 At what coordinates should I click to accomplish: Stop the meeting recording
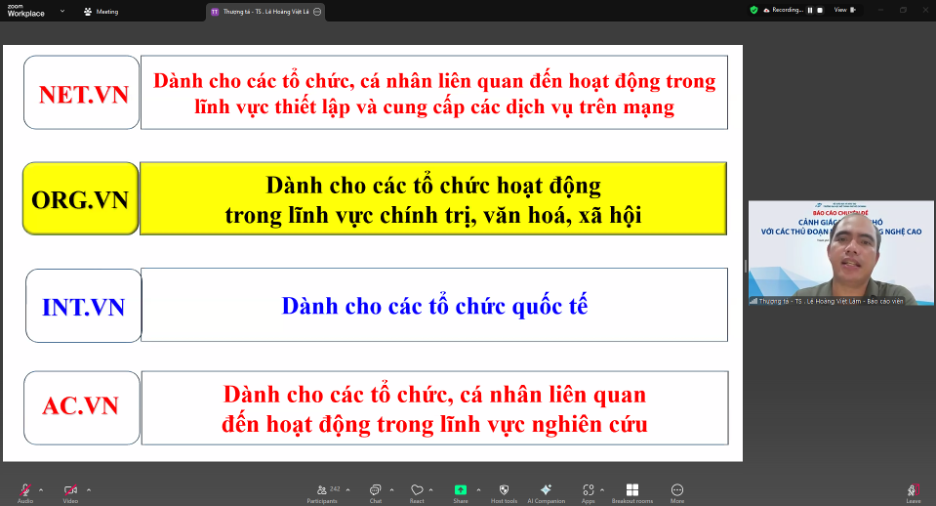point(820,10)
